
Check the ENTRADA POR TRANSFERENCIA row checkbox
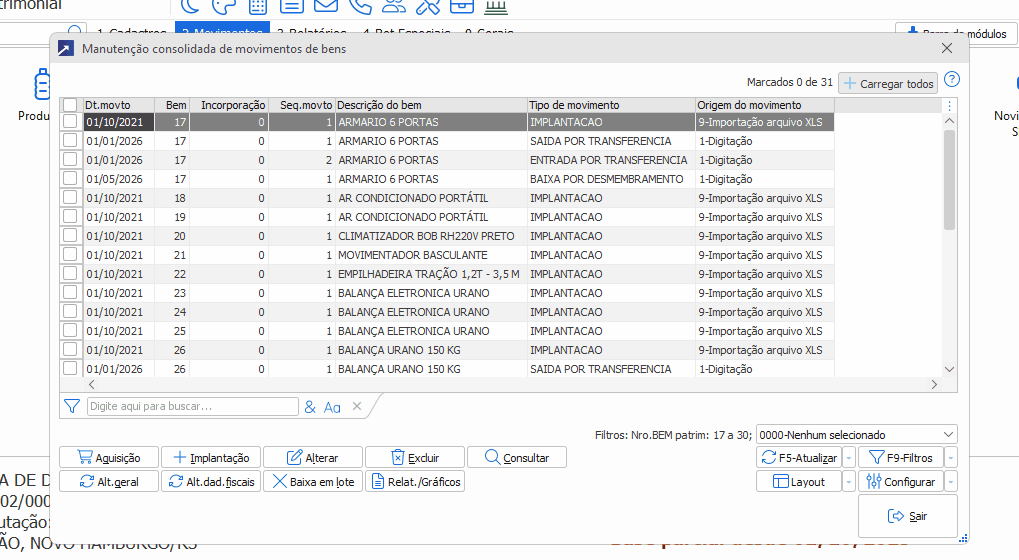click(70, 159)
